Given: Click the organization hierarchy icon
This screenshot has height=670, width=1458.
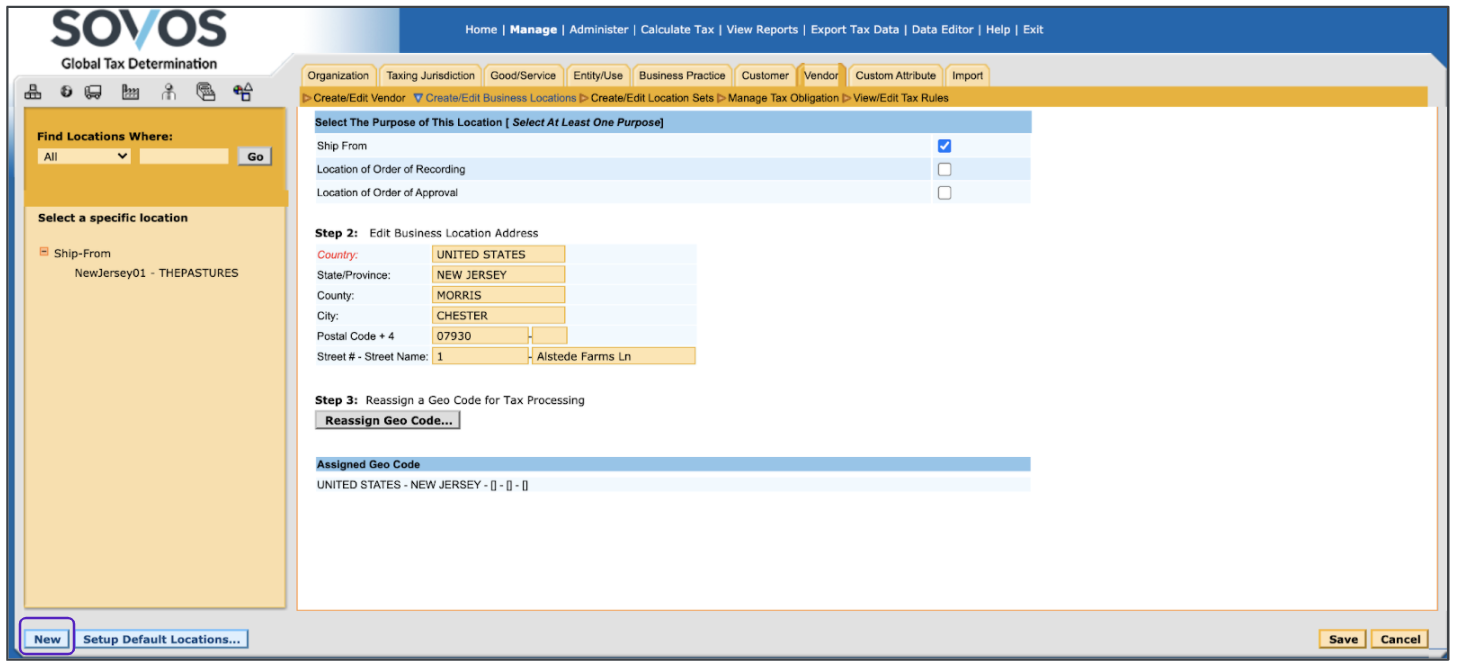Looking at the screenshot, I should click(33, 93).
